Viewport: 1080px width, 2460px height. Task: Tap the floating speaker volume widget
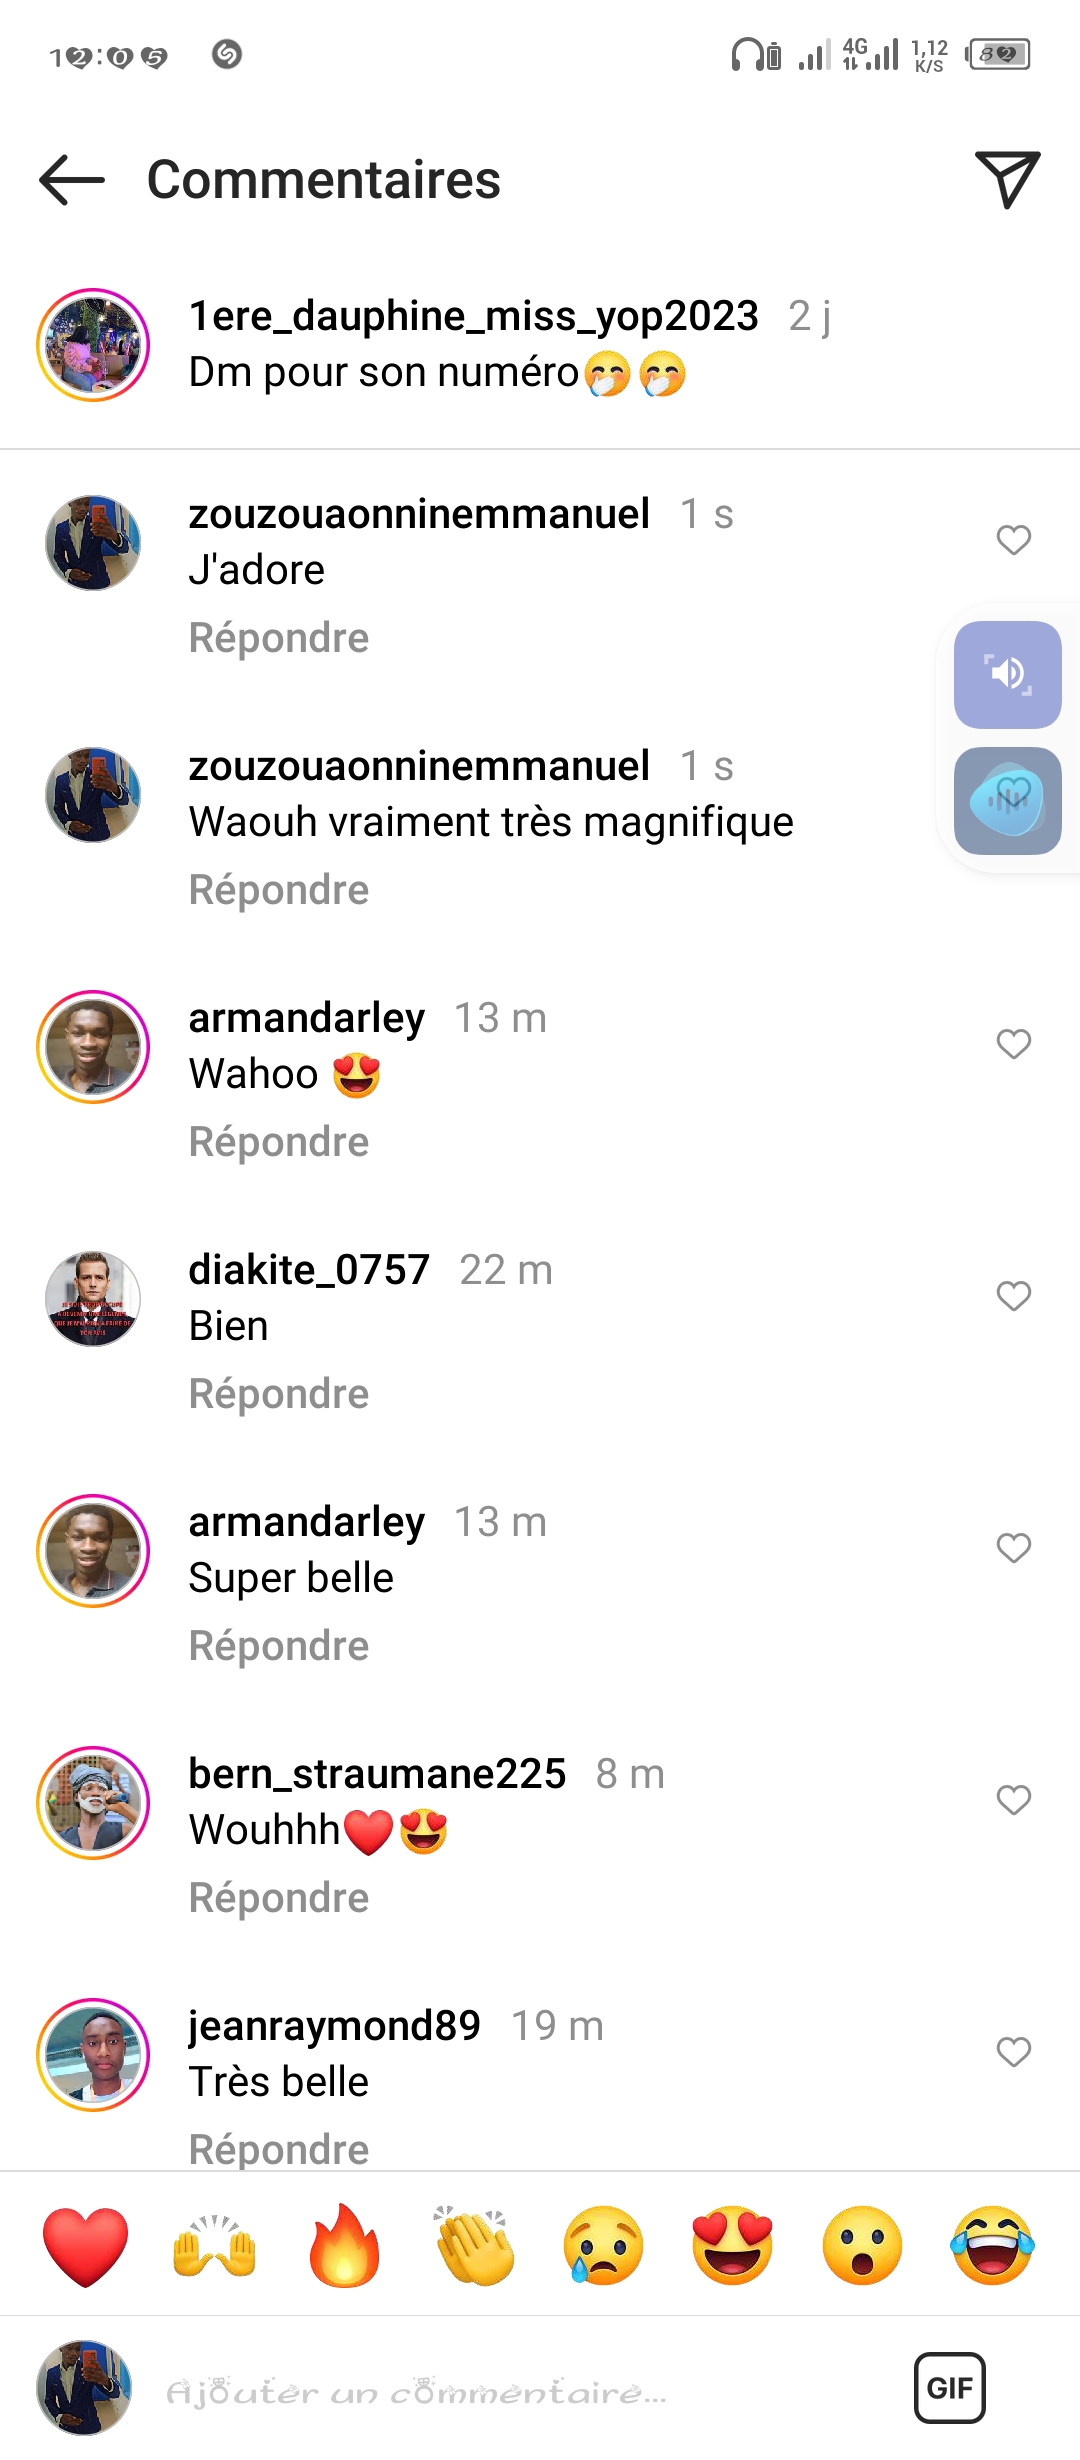click(x=1008, y=675)
